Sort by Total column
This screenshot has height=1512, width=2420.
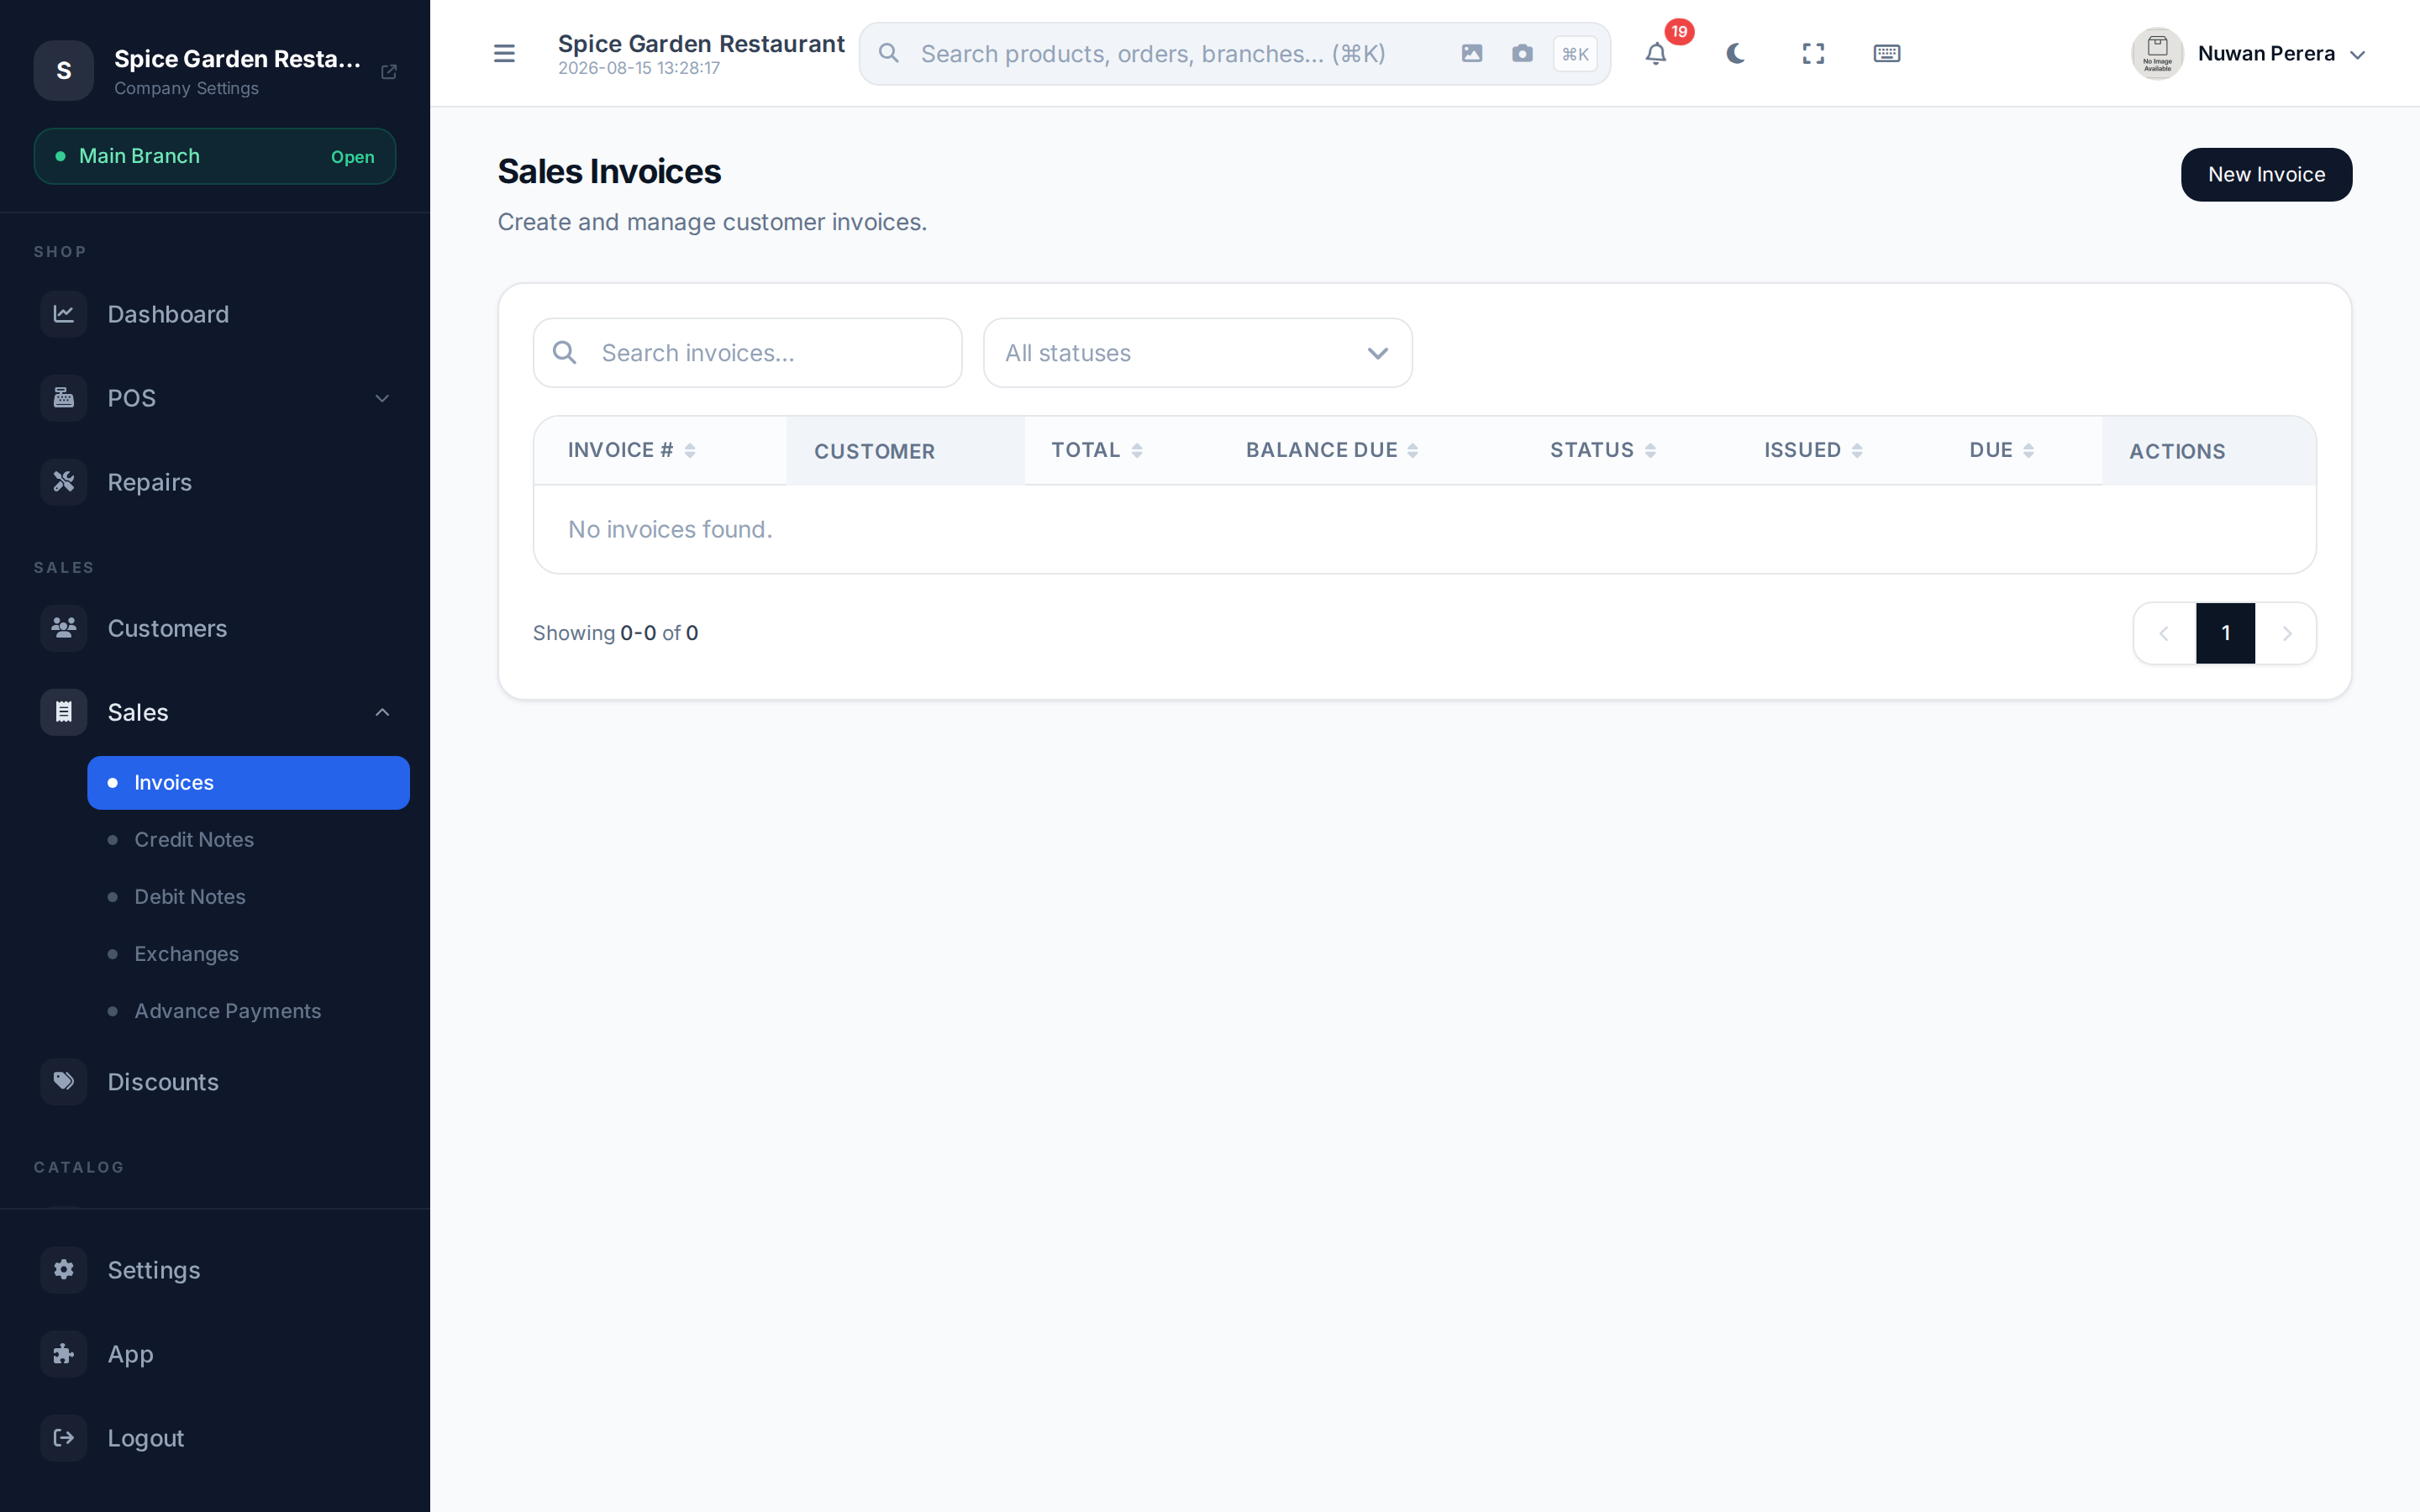click(1096, 450)
